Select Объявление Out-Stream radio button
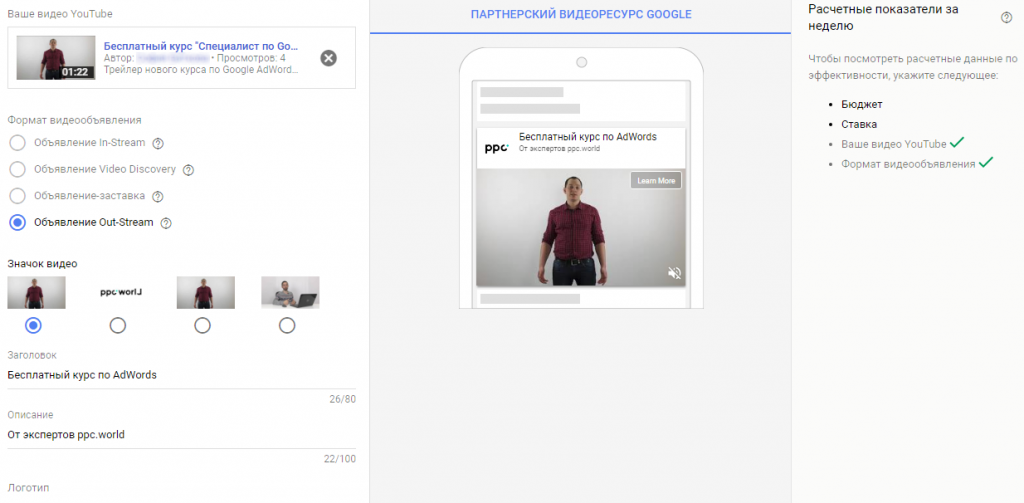 pos(18,223)
